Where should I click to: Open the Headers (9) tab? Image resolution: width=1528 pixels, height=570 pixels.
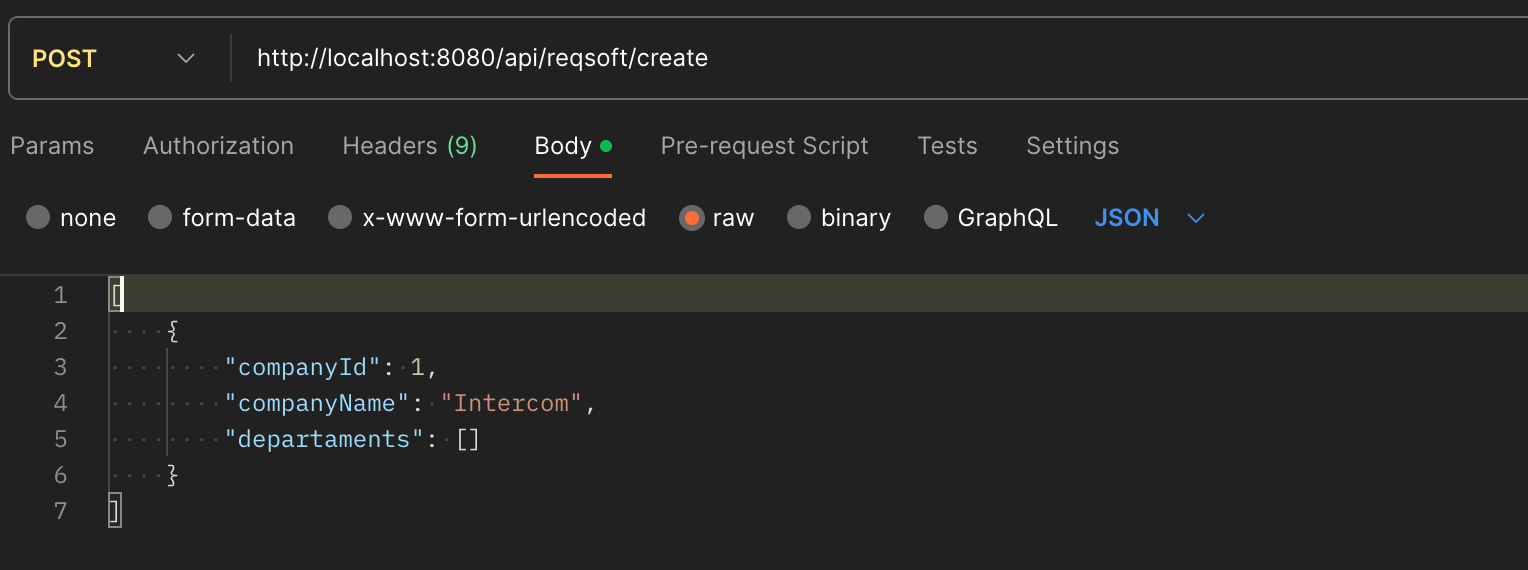pyautogui.click(x=410, y=146)
